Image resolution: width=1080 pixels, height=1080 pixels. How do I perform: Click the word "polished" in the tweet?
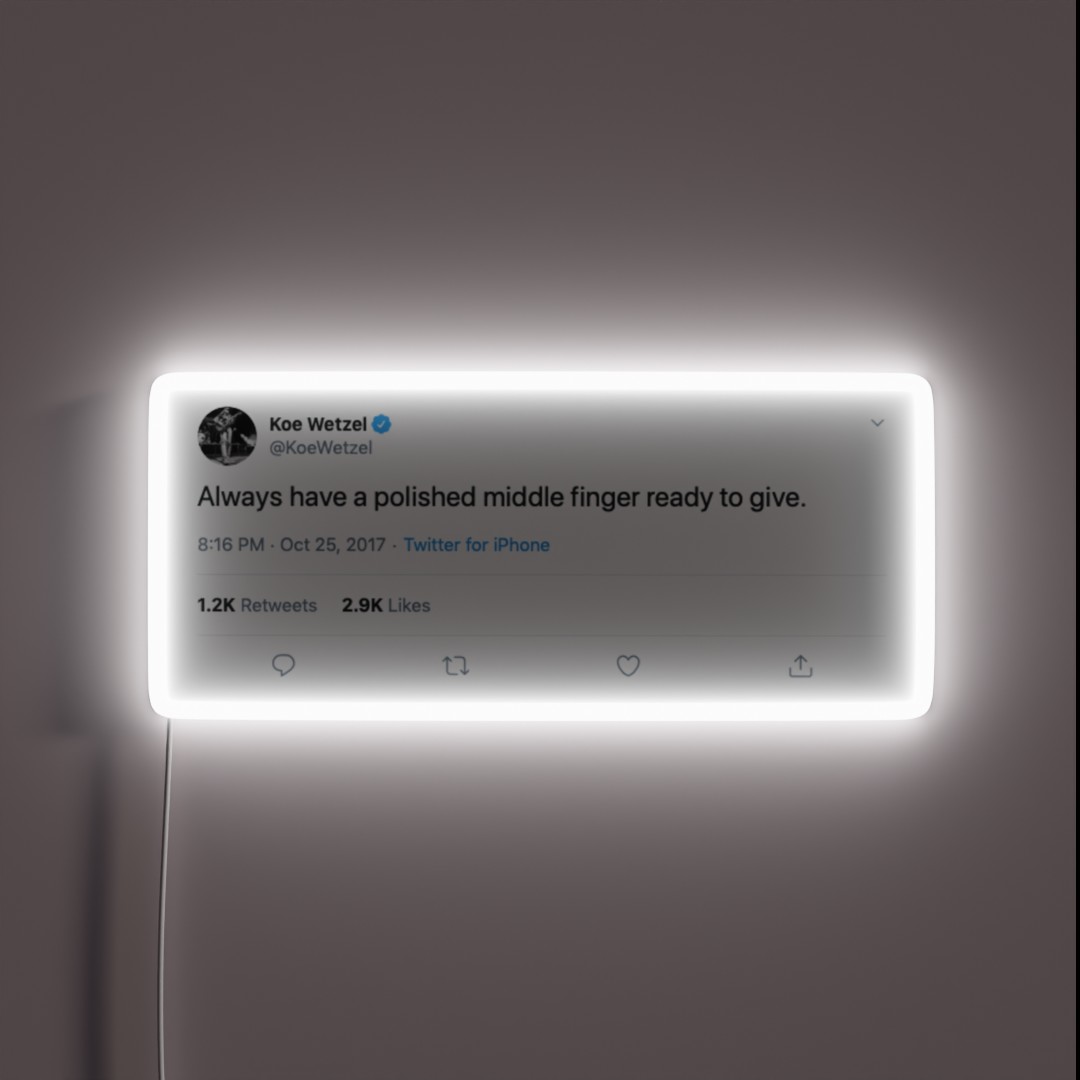point(425,497)
